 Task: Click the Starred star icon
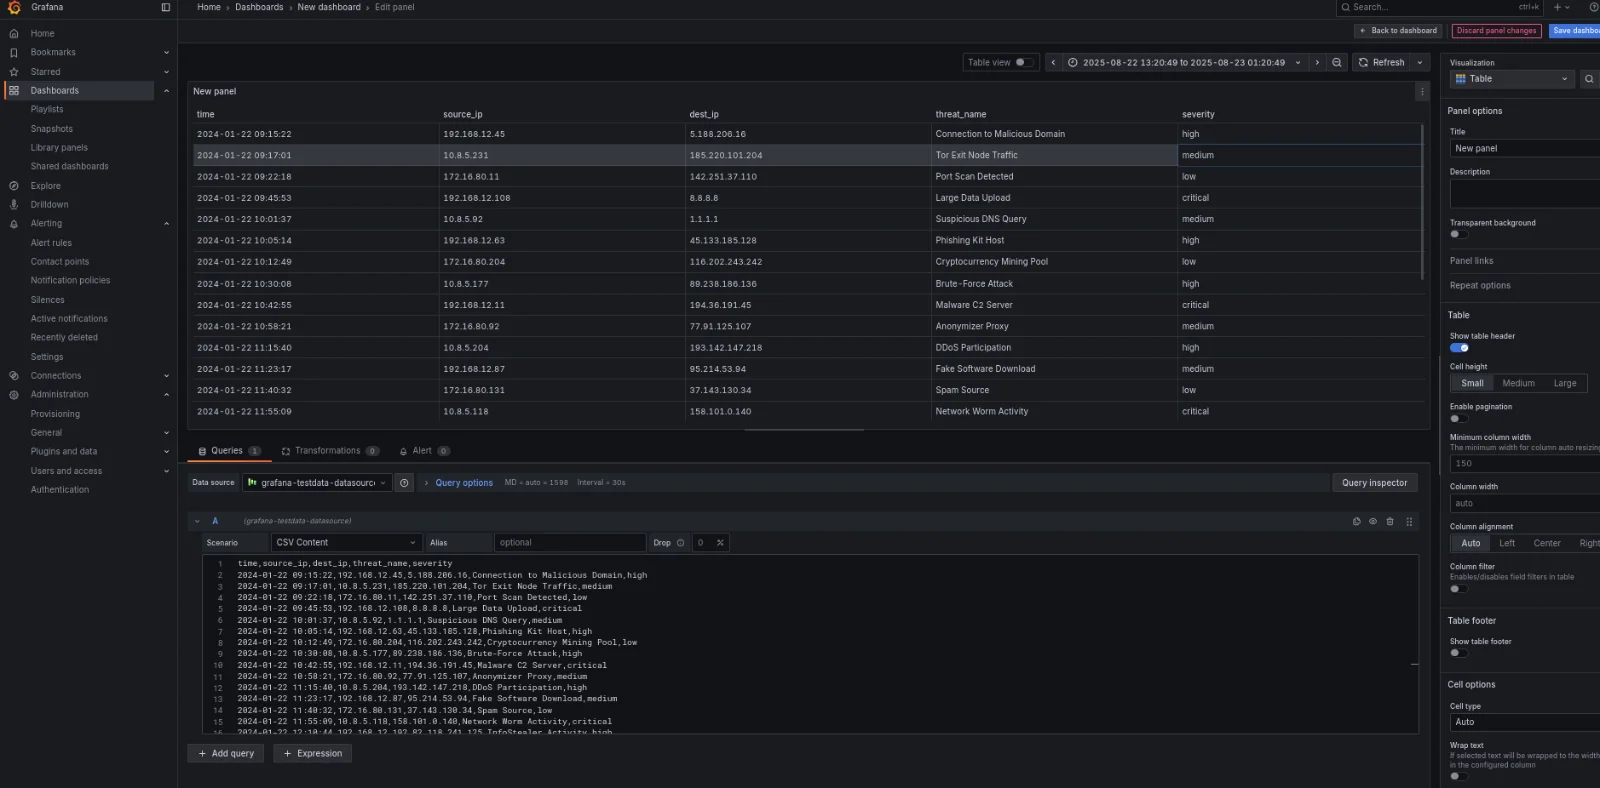coord(14,72)
